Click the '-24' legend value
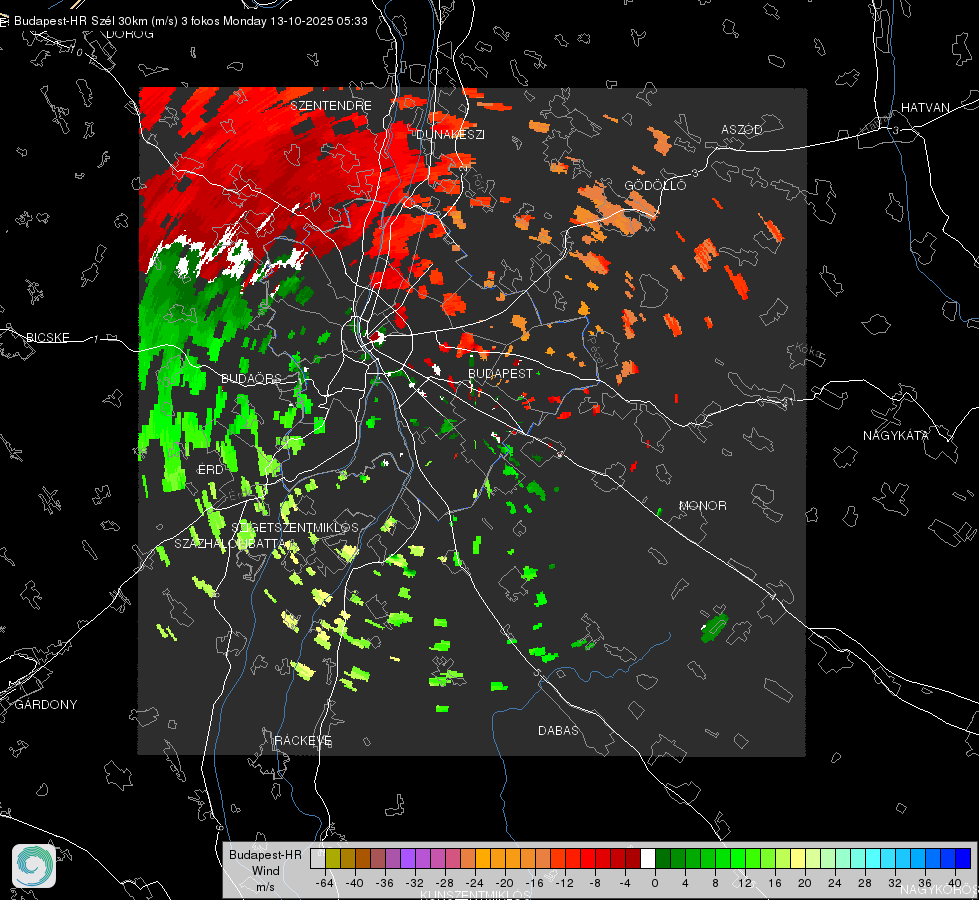 (474, 883)
